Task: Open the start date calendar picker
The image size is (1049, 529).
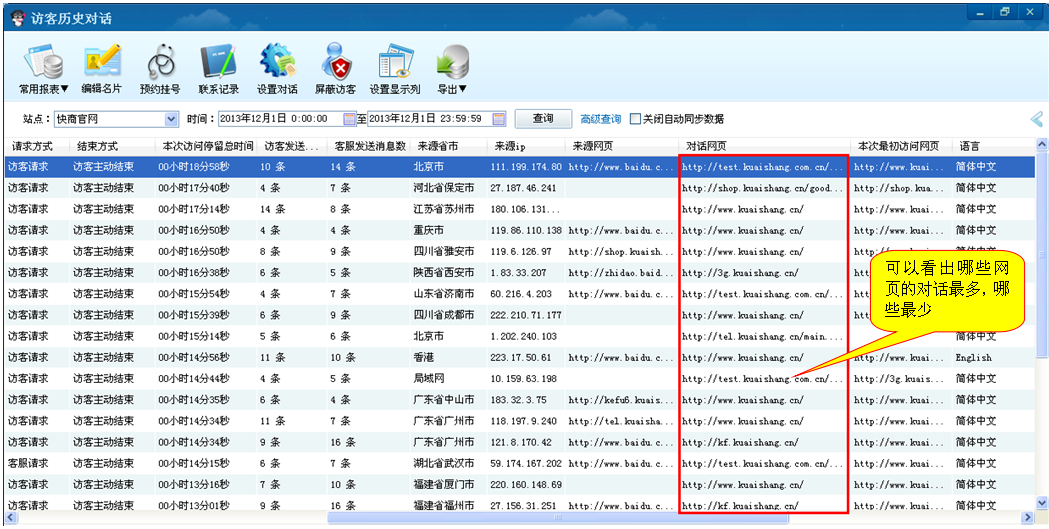Action: coord(349,119)
